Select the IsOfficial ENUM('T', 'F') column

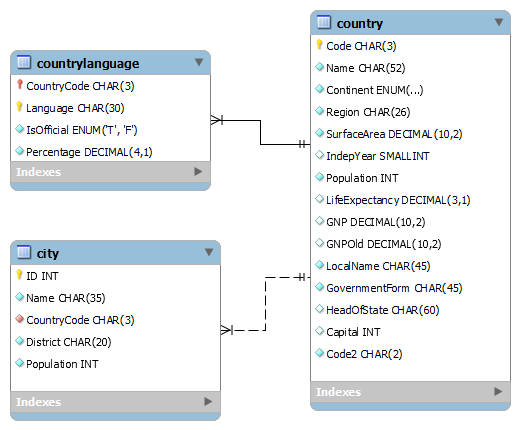pos(82,130)
